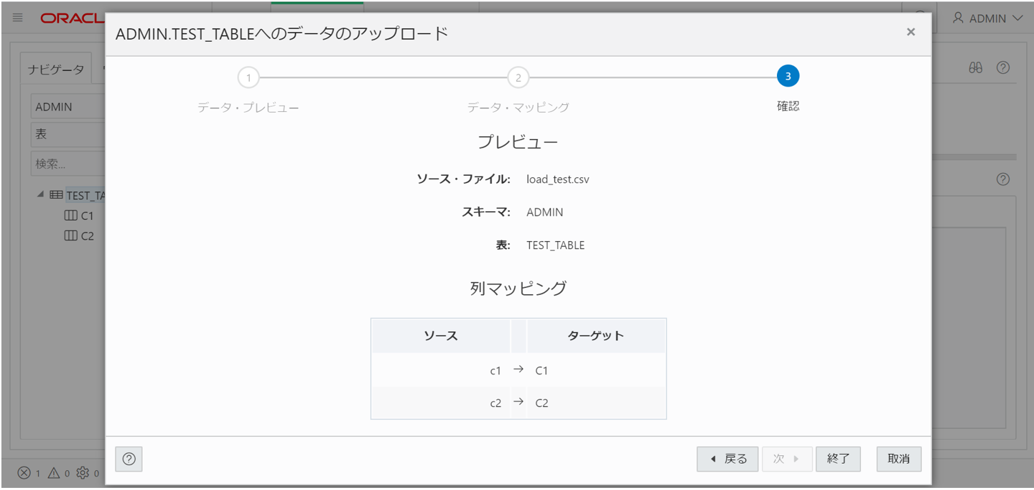Open the ADMIN schema selector
The width and height of the screenshot is (1034, 490).
click(68, 107)
